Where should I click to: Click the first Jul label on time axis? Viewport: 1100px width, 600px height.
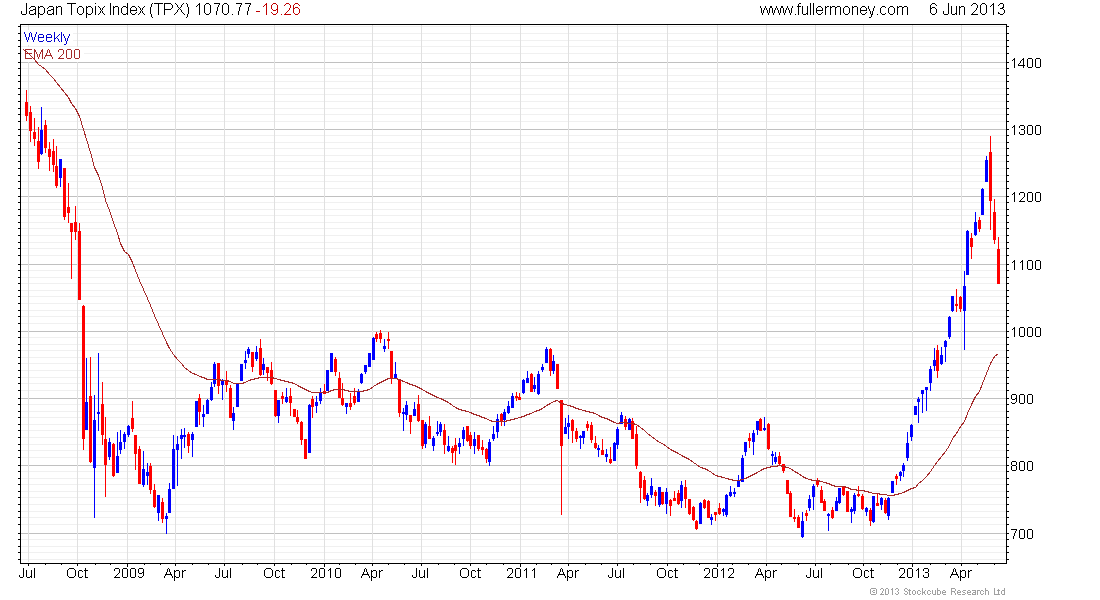[x=27, y=573]
